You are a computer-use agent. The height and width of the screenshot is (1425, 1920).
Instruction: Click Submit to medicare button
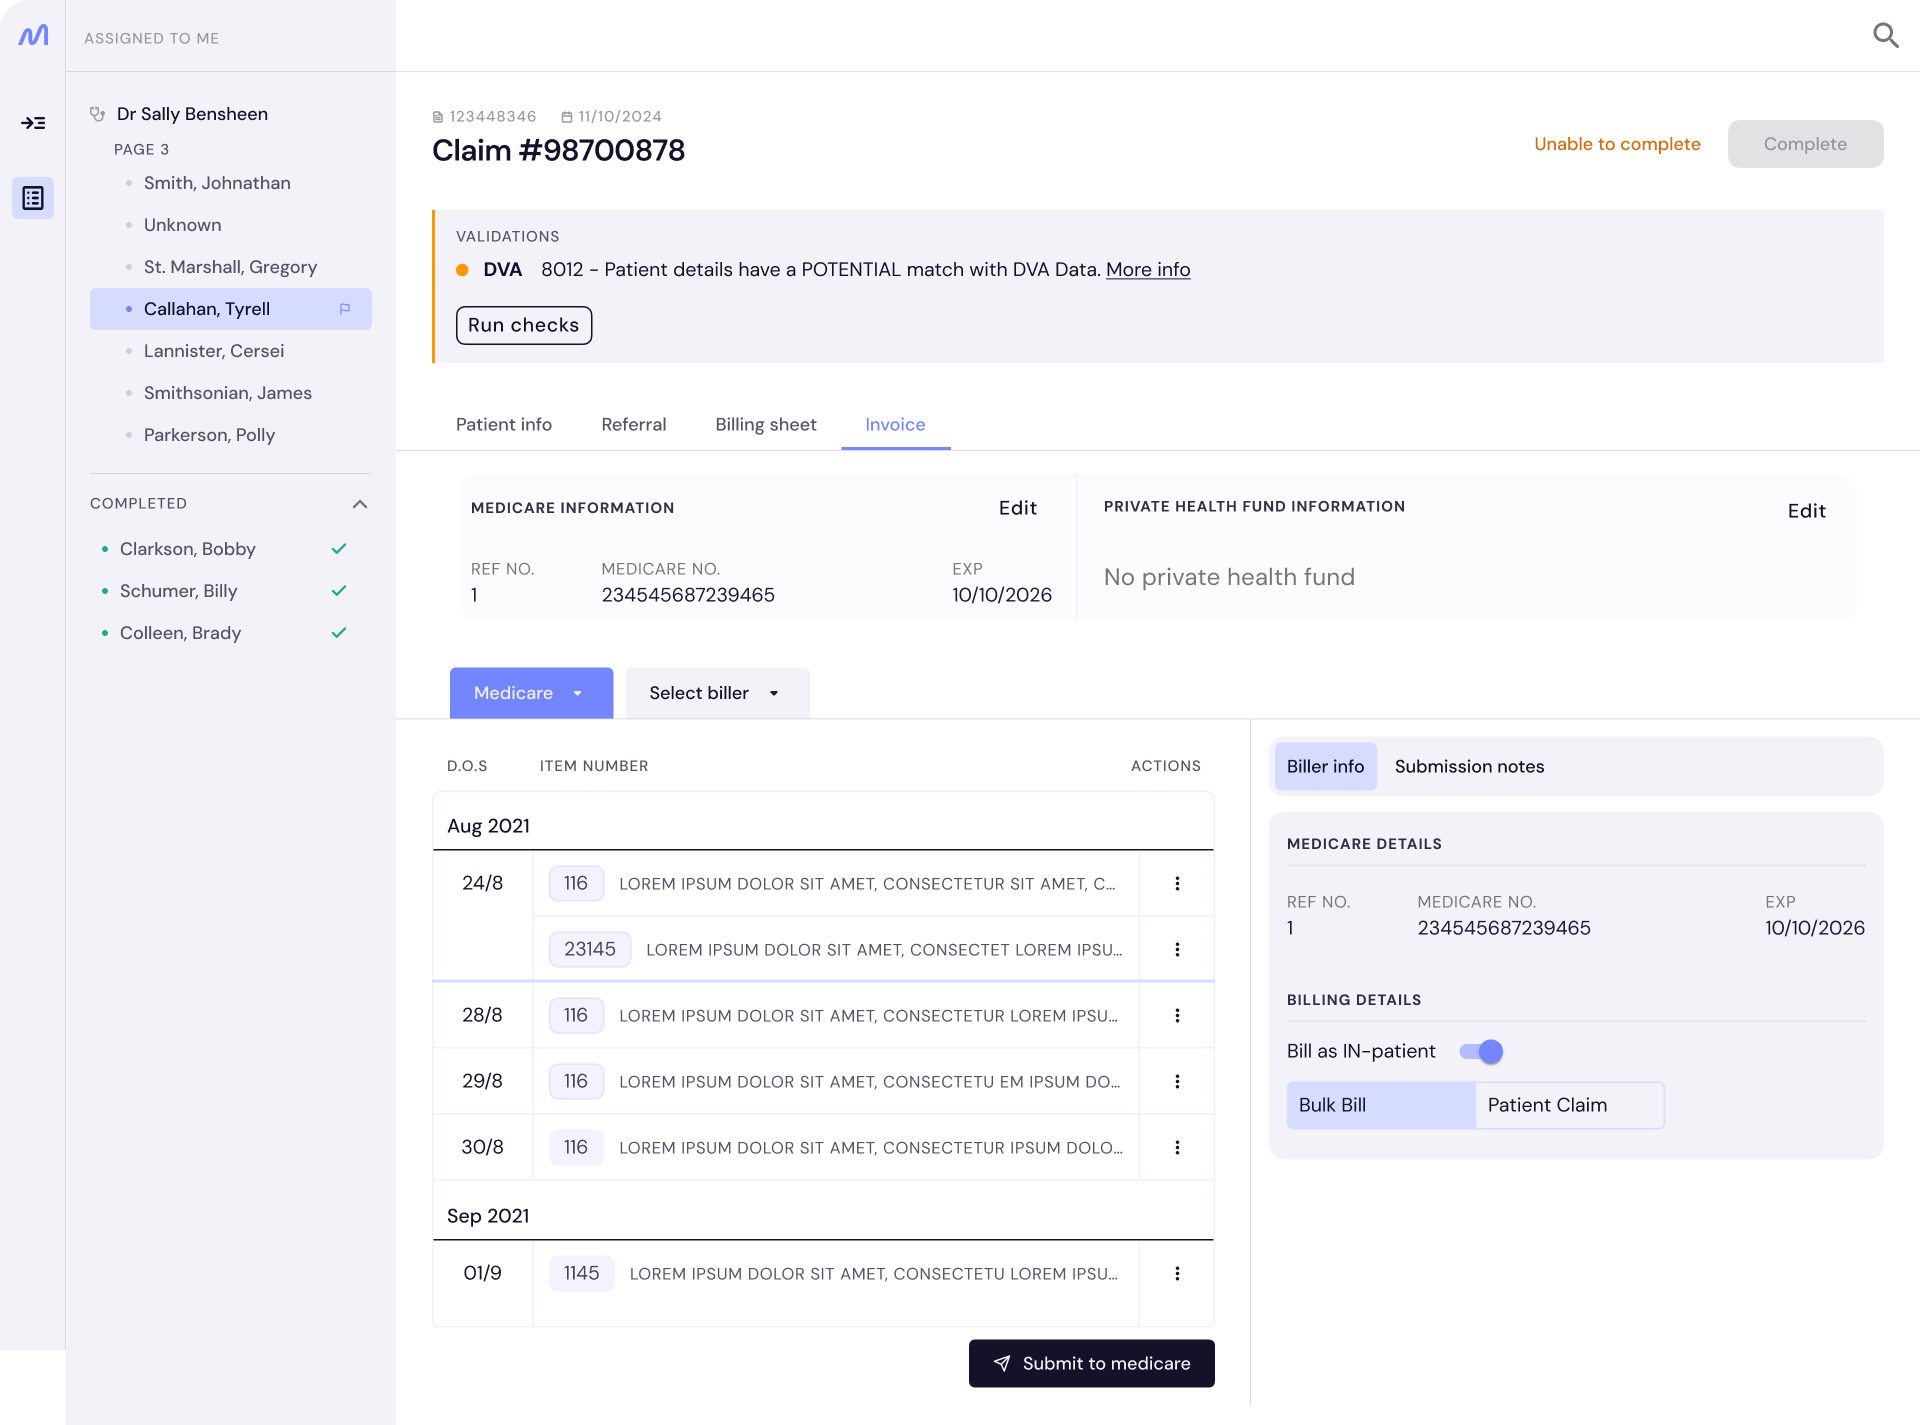(1092, 1363)
